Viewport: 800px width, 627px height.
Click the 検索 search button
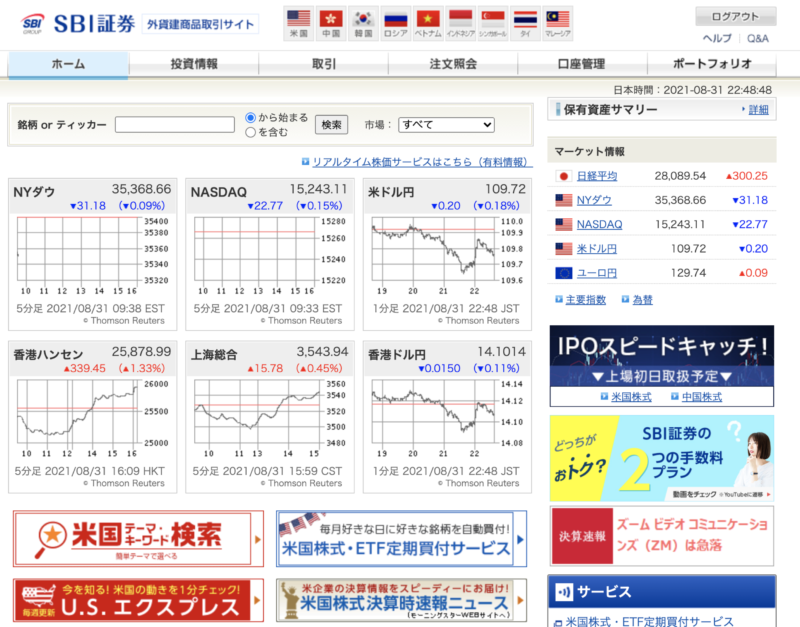pos(332,124)
